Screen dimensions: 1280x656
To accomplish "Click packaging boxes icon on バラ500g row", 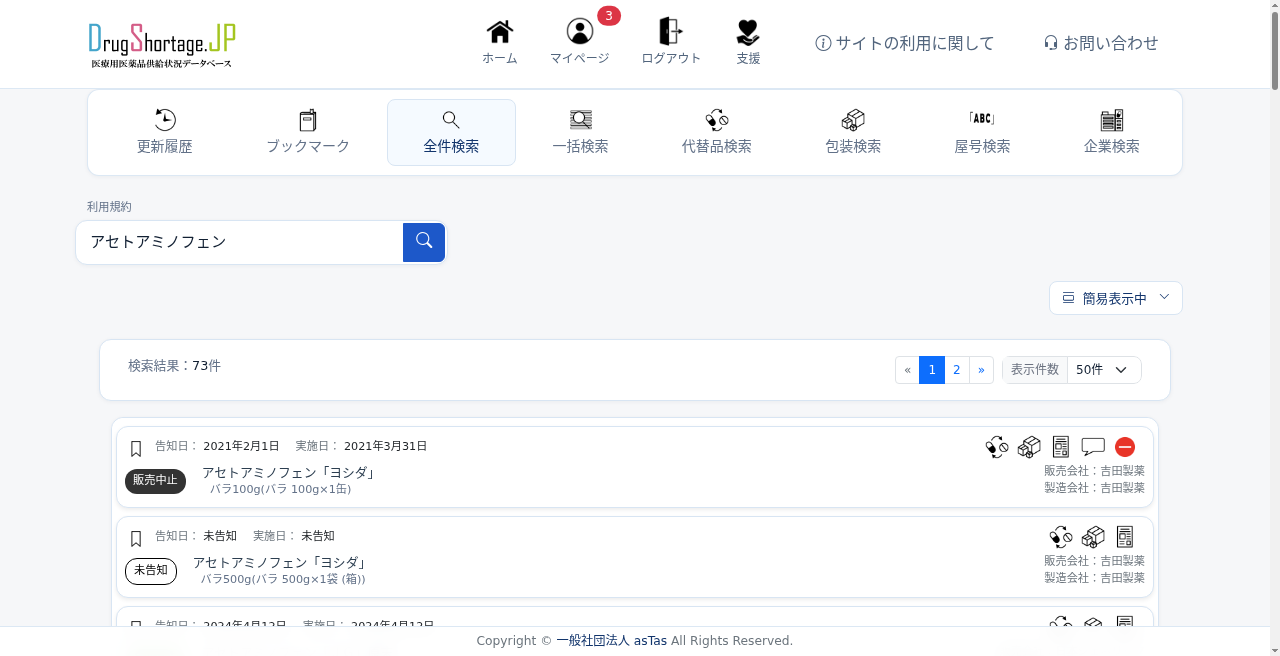I will coord(1093,537).
